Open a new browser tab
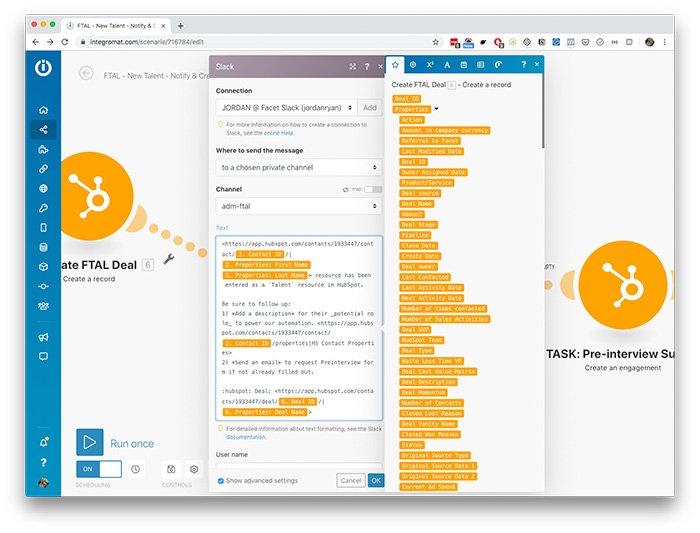Viewport: 700px width, 533px height. [x=180, y=26]
